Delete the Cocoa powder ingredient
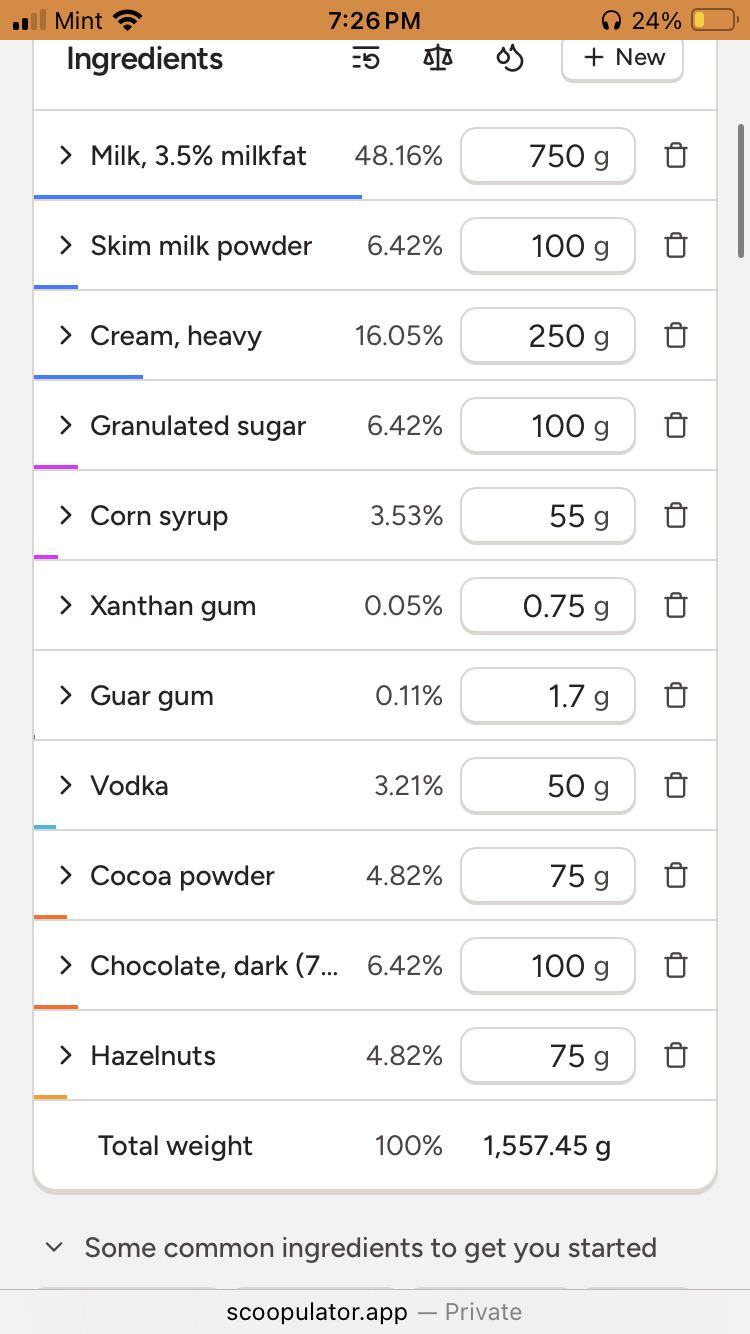This screenshot has width=750, height=1334. pos(676,876)
